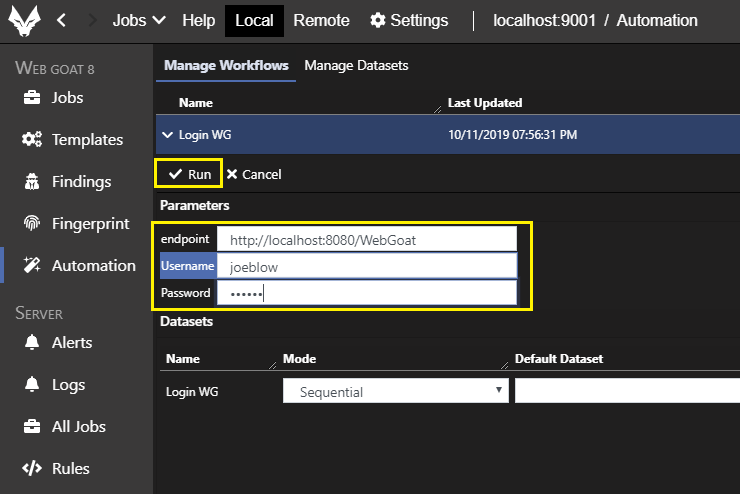The width and height of the screenshot is (740, 494).
Task: Click the datasets Name column header
Action: click(x=183, y=359)
